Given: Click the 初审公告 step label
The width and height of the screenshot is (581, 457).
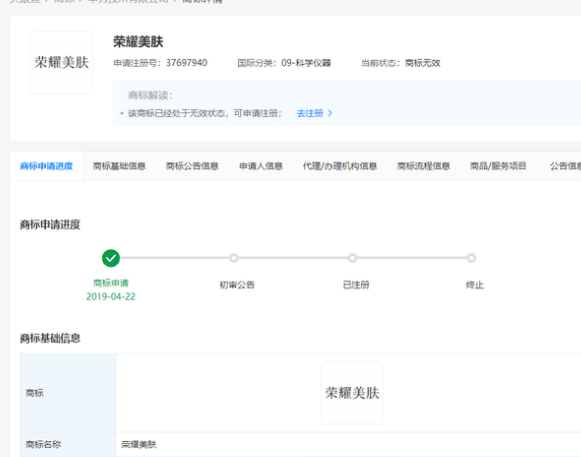Looking at the screenshot, I should [x=237, y=285].
